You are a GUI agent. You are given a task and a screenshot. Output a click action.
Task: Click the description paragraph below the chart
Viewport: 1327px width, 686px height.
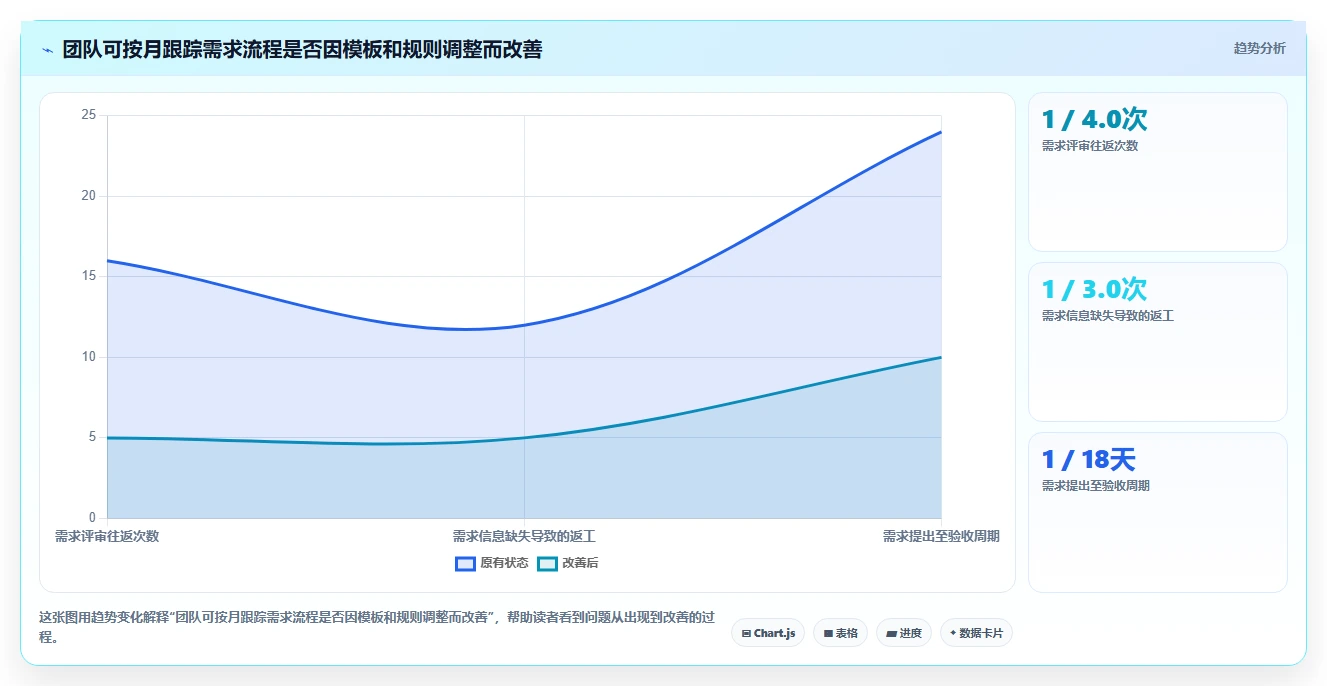click(376, 627)
